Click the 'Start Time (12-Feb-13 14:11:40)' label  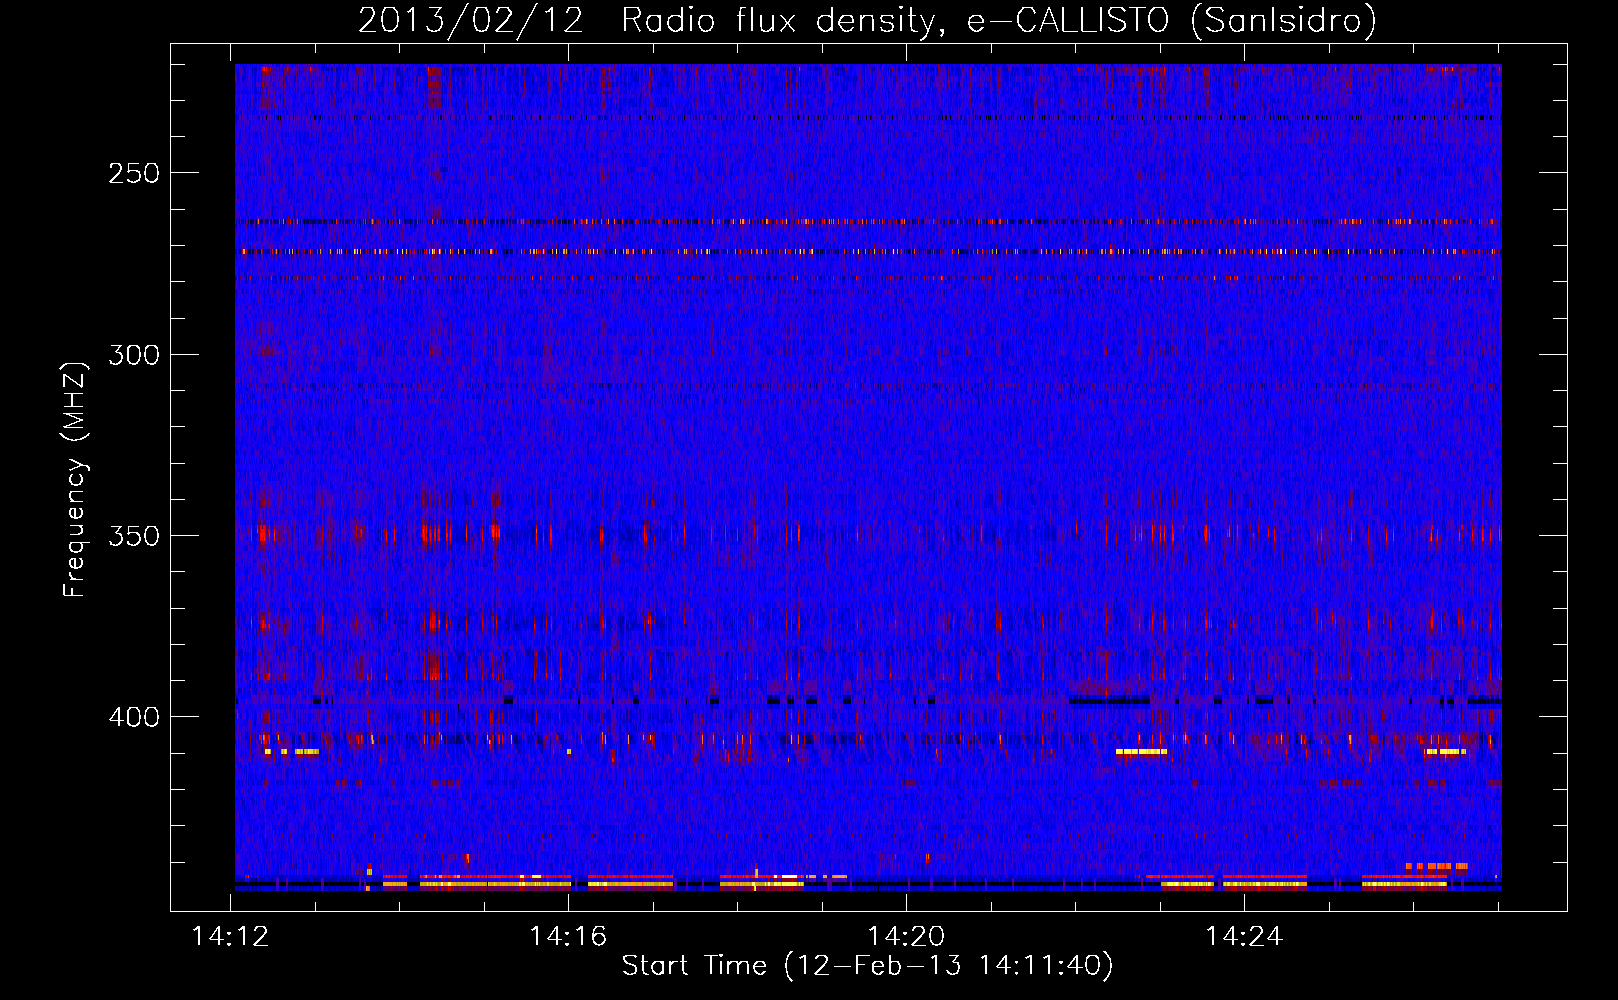tap(867, 966)
